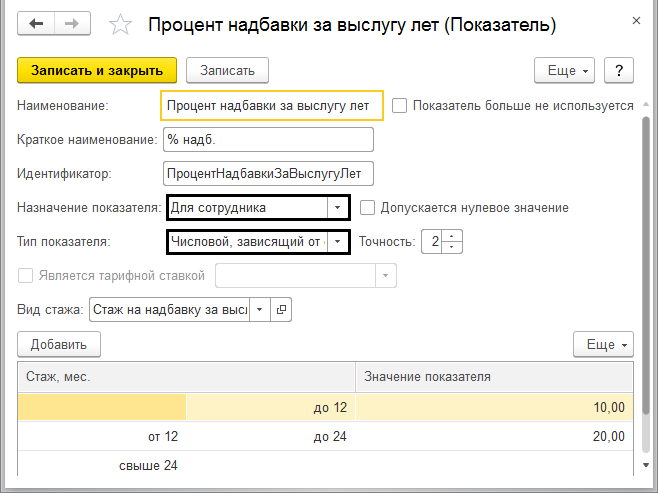This screenshot has height=493, width=658.
Task: Click the Наименование input field
Action: [x=270, y=105]
